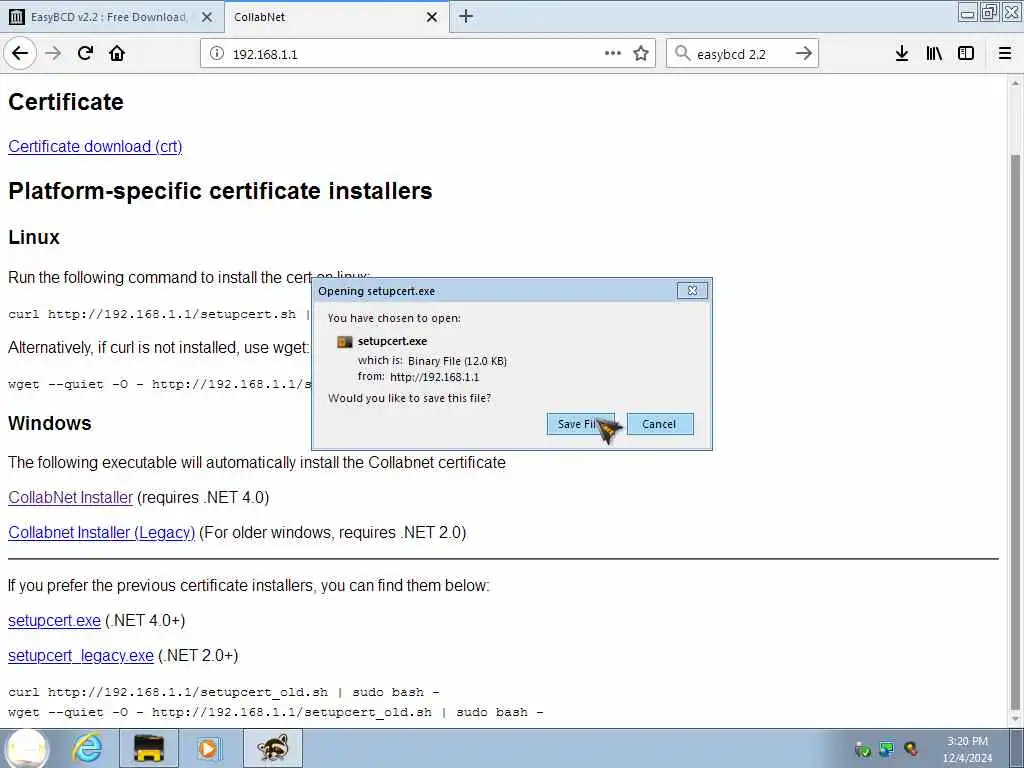Click the easybcd 2.2 search field
The width and height of the screenshot is (1024, 768).
pos(743,54)
